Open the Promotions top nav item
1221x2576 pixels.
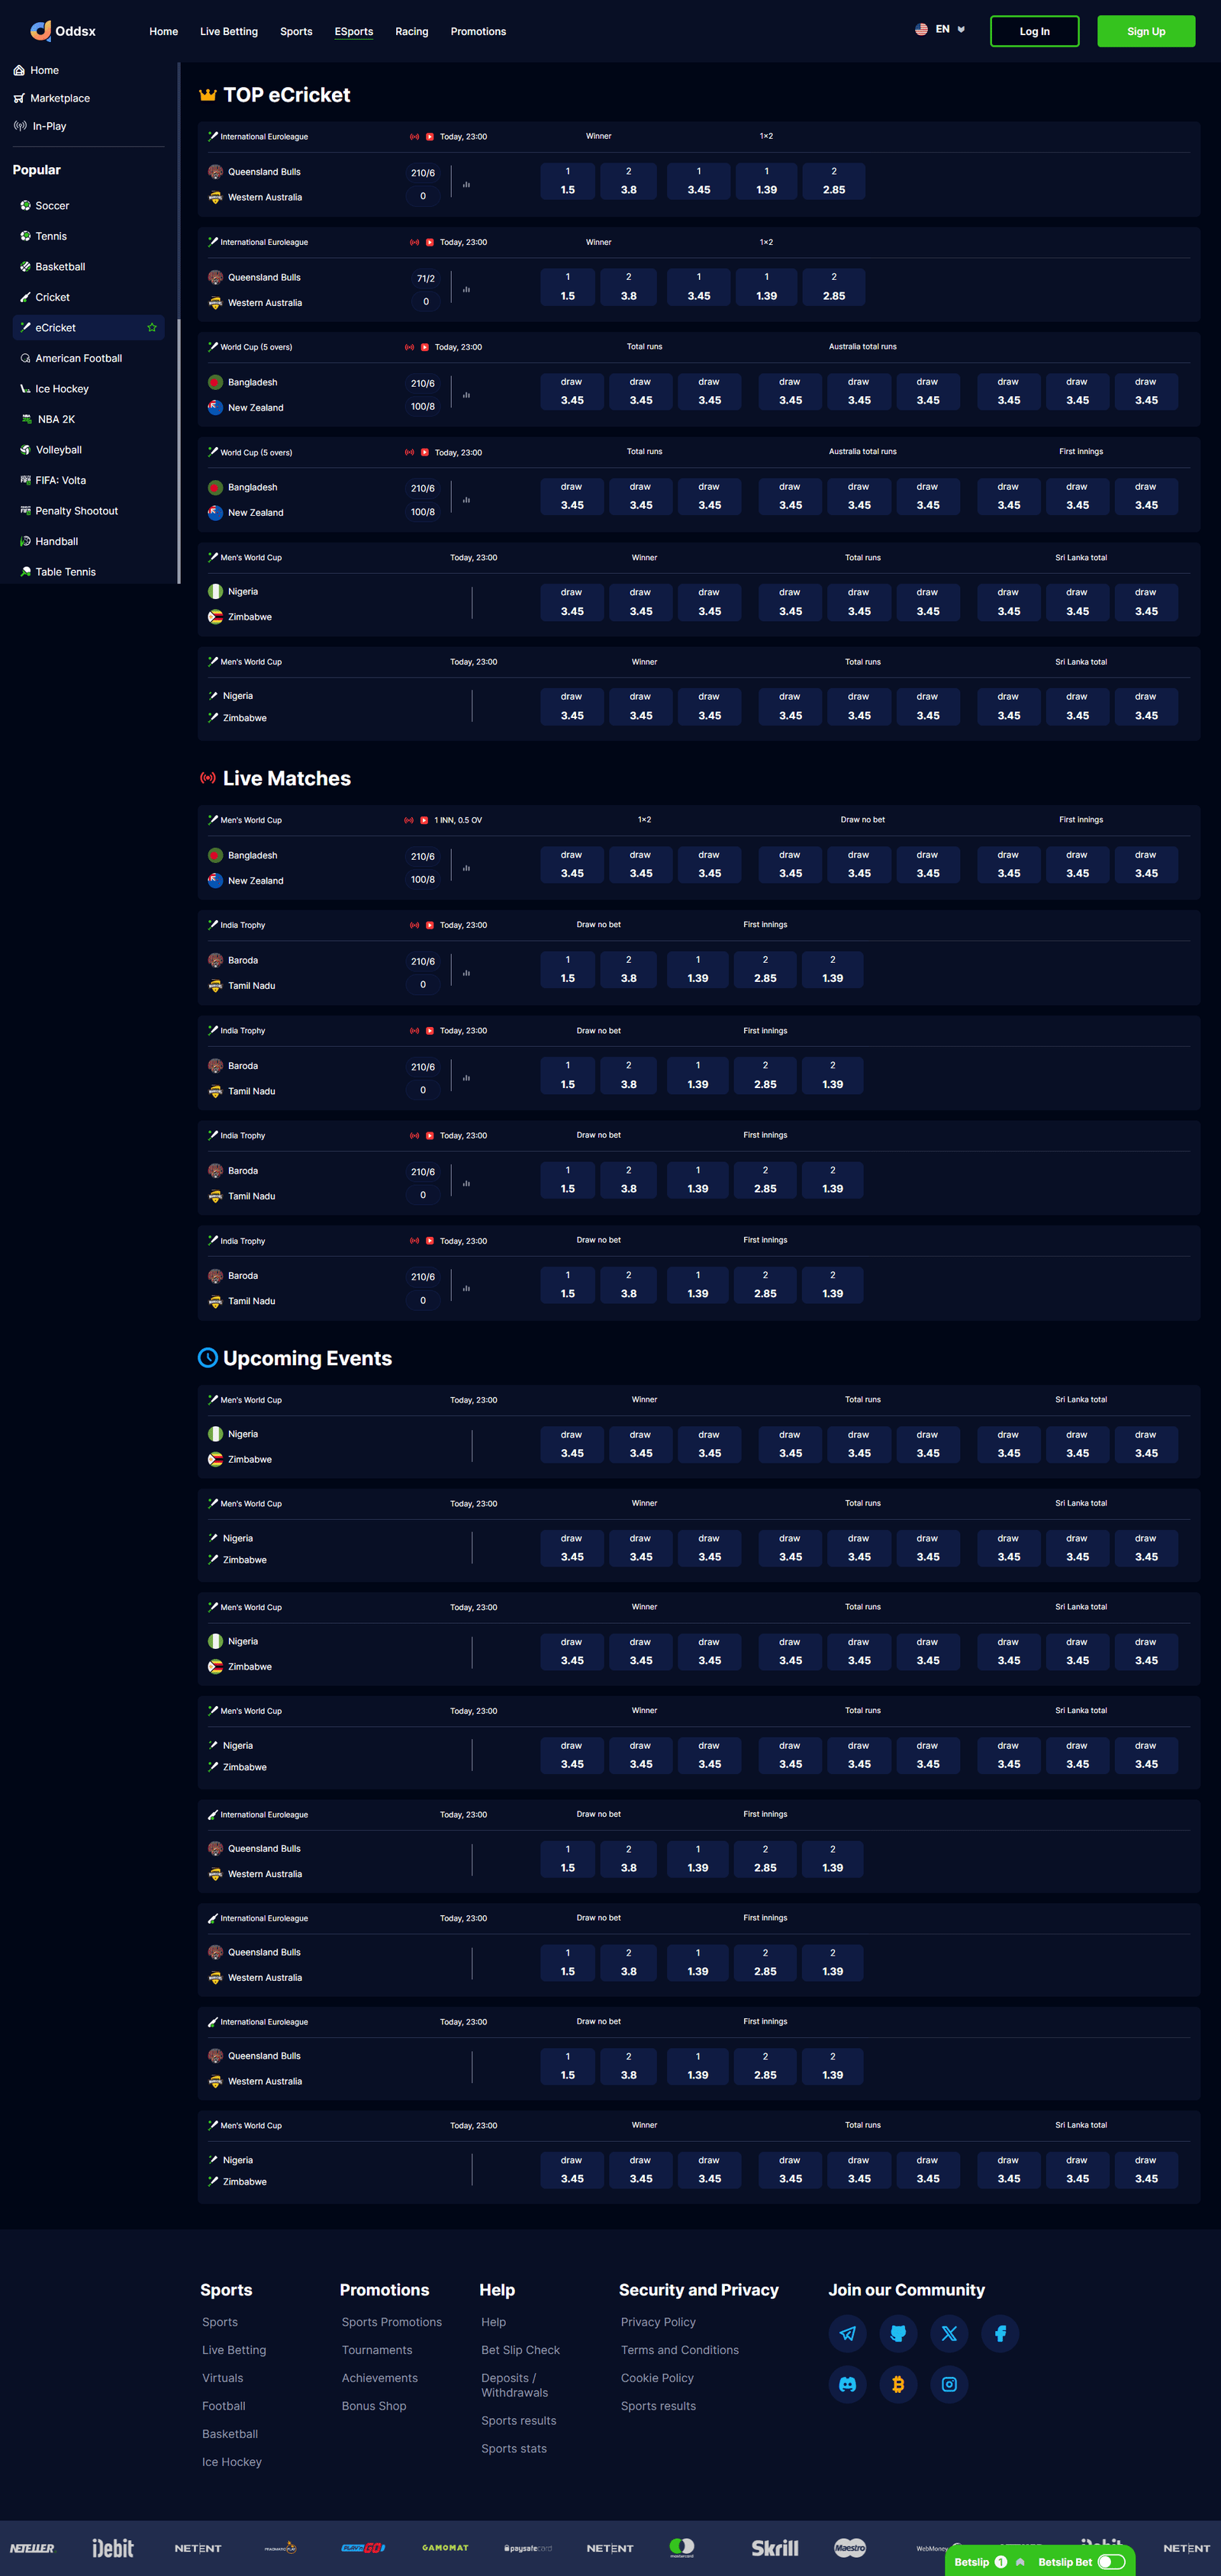pos(478,32)
